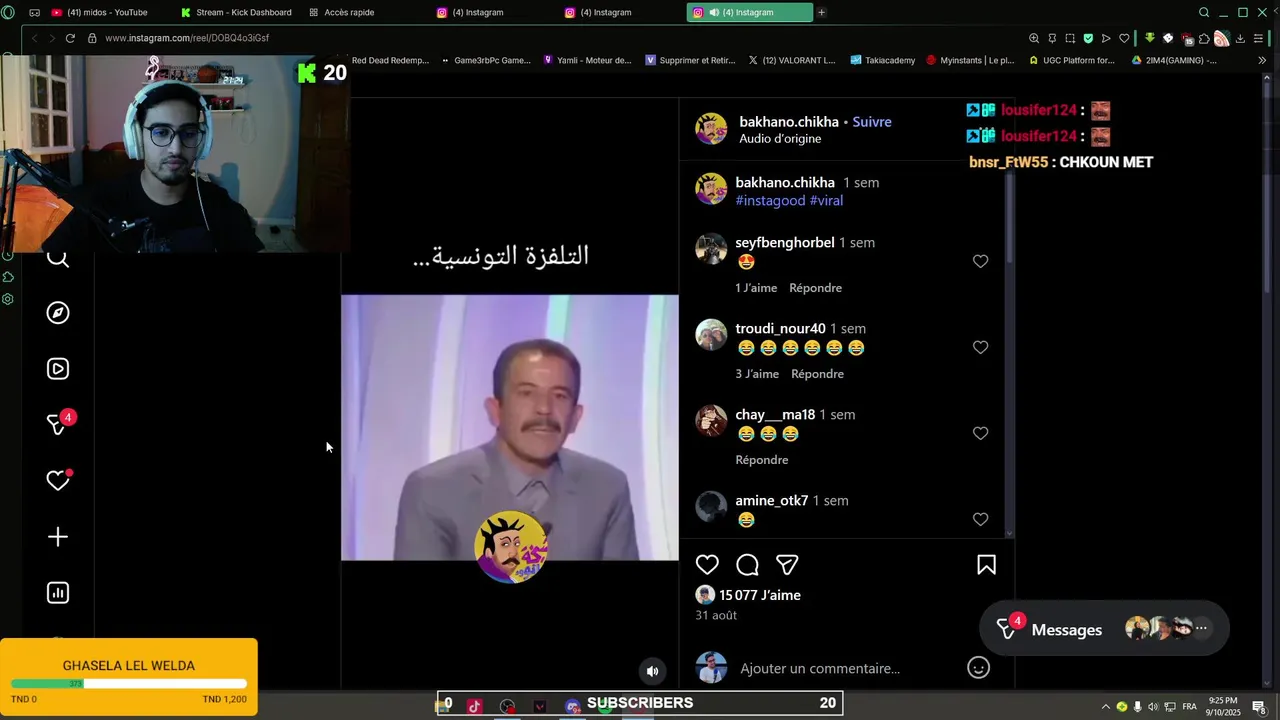Open the floating Messages panel

tap(1104, 629)
